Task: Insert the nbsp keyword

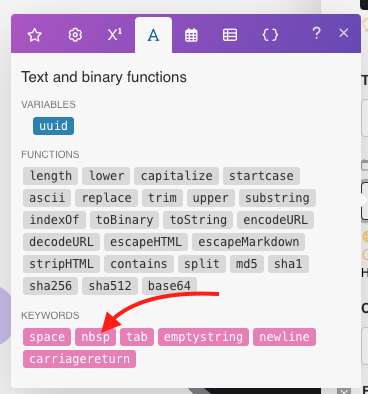Action: coord(95,337)
